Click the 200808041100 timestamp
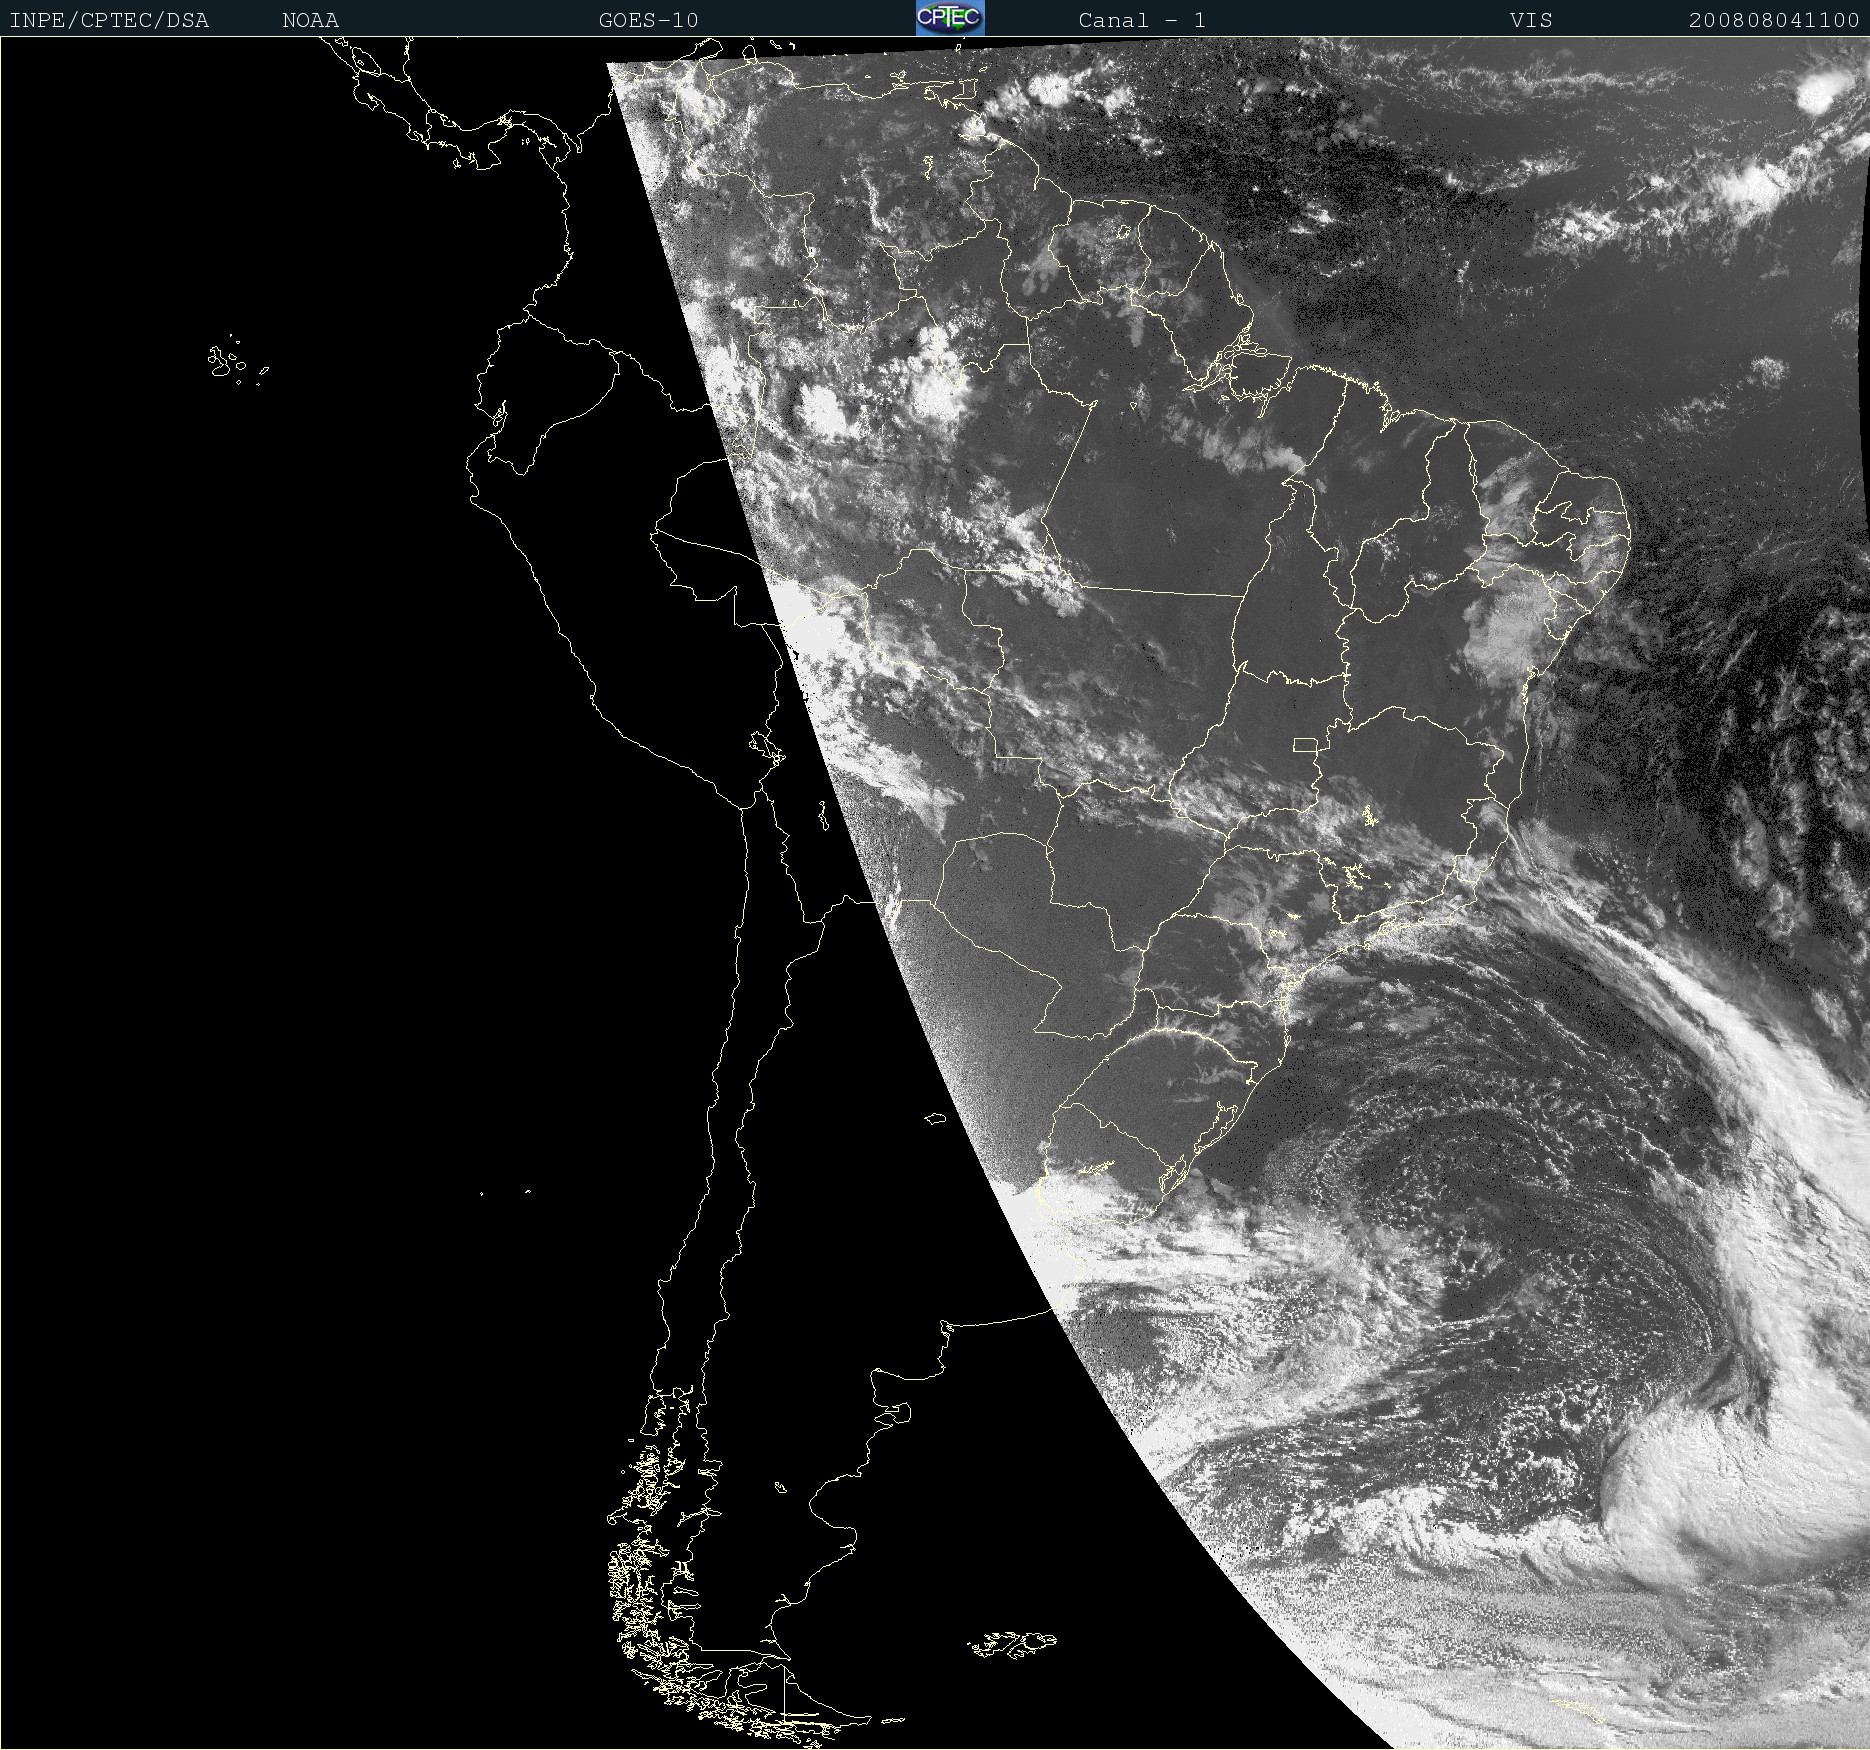Screen dimensions: 1870x1750 (x=1773, y=20)
